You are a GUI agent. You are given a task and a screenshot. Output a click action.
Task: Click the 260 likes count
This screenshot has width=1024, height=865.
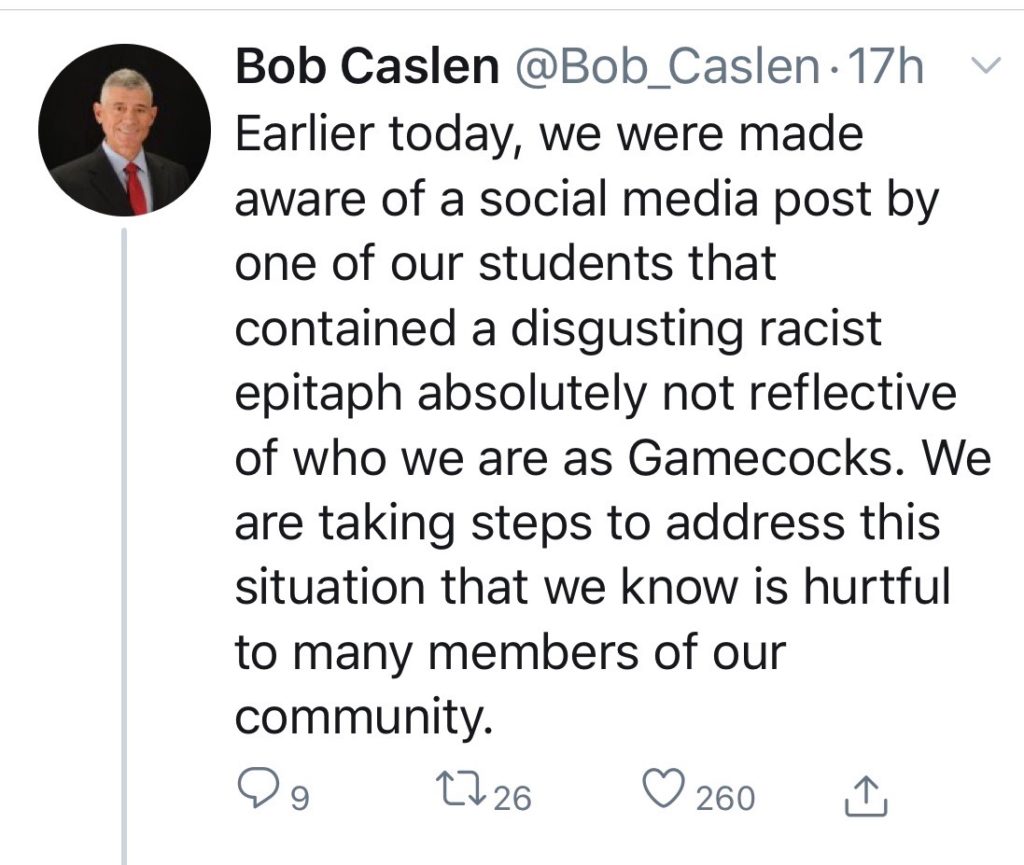point(725,797)
